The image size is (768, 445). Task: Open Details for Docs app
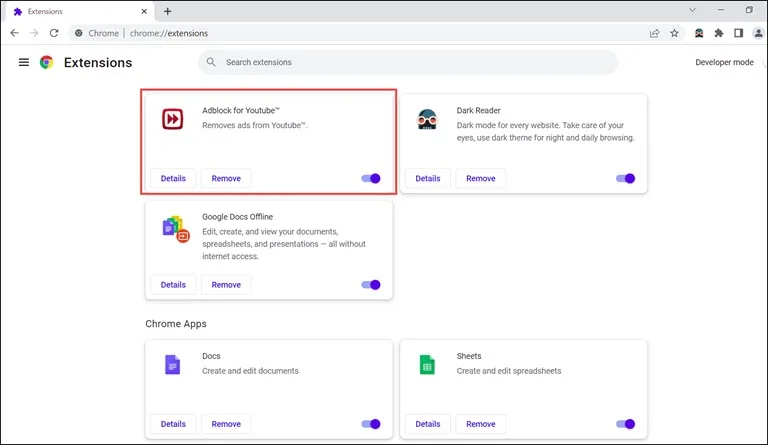[173, 424]
